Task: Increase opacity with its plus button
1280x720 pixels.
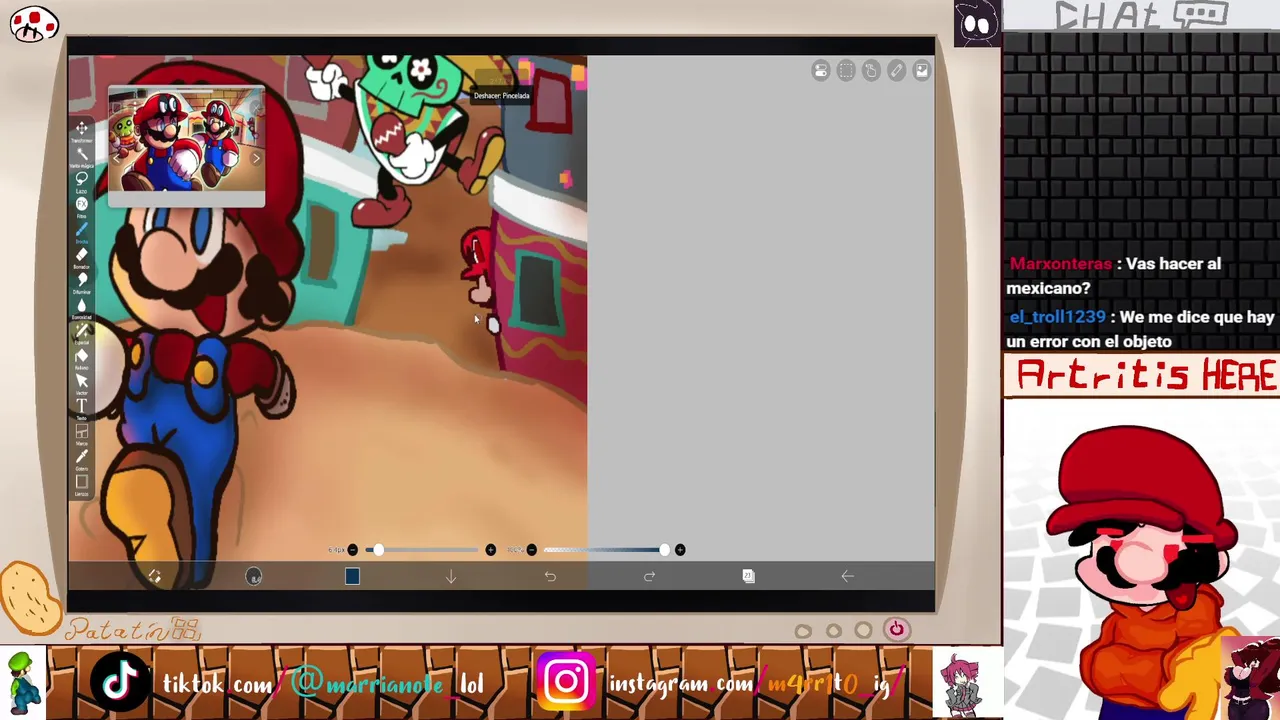Action: (680, 550)
